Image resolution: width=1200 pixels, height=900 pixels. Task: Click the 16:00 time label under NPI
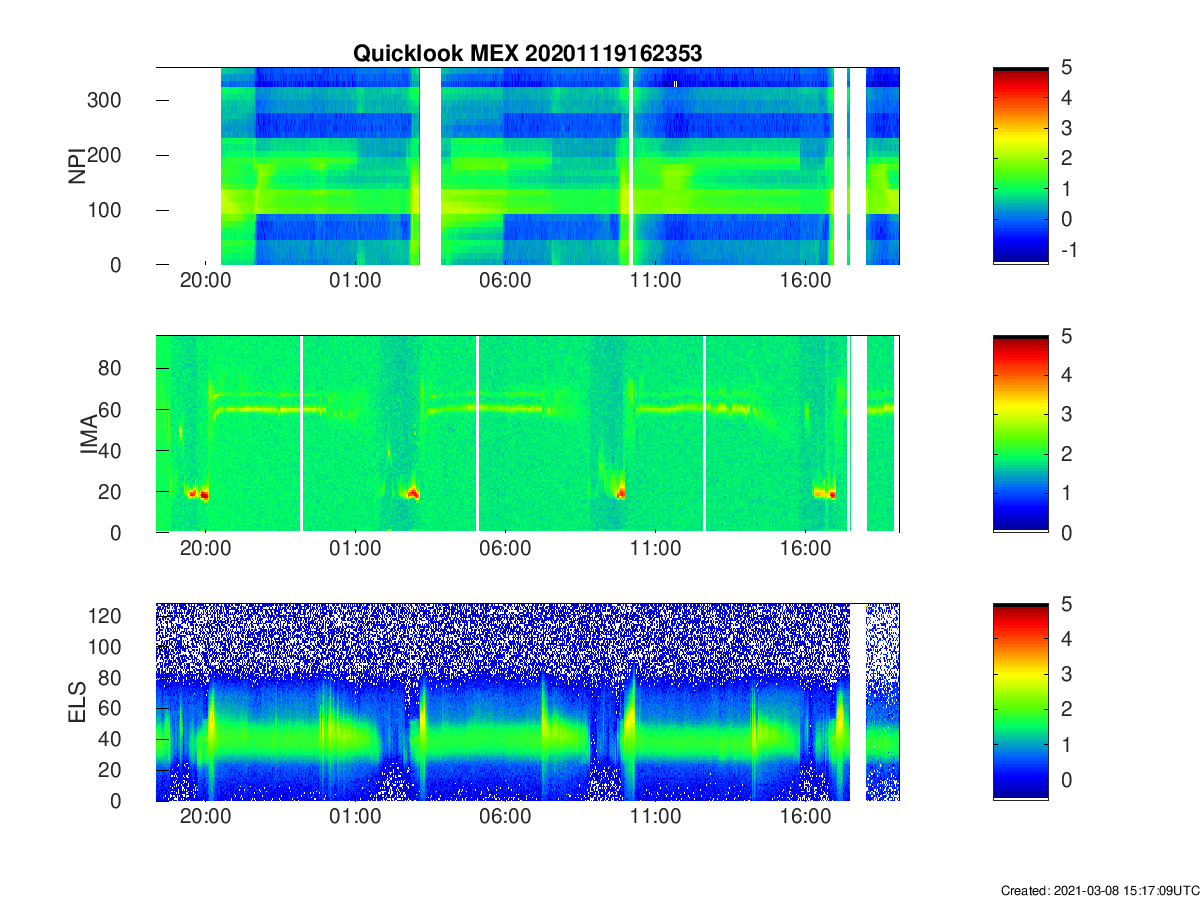point(806,281)
